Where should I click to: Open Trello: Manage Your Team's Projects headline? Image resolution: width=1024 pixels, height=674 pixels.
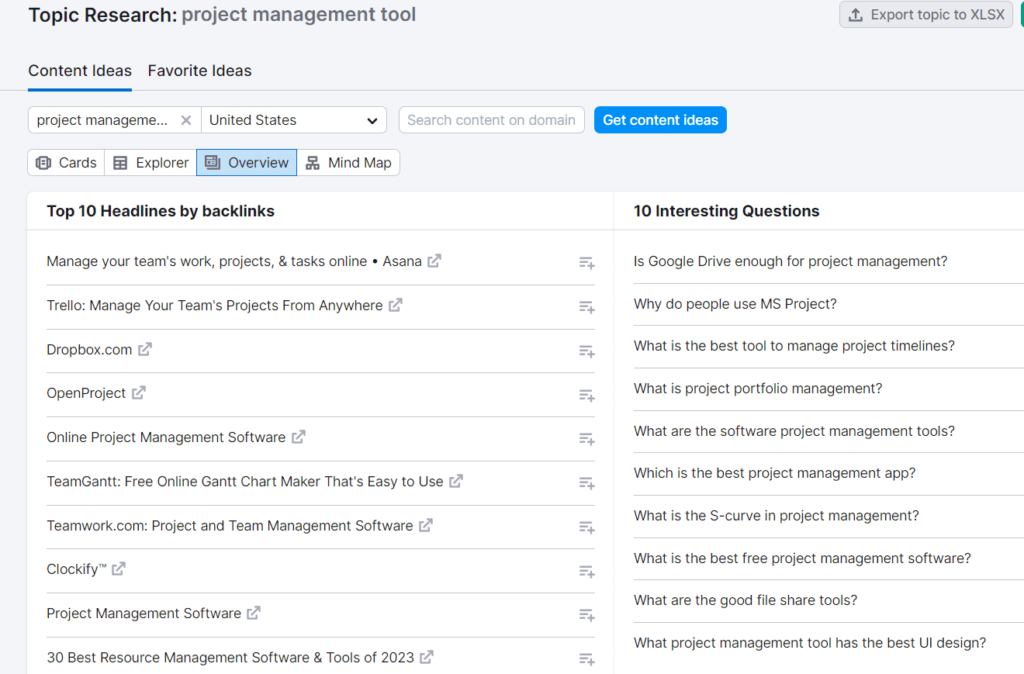pyautogui.click(x=214, y=306)
